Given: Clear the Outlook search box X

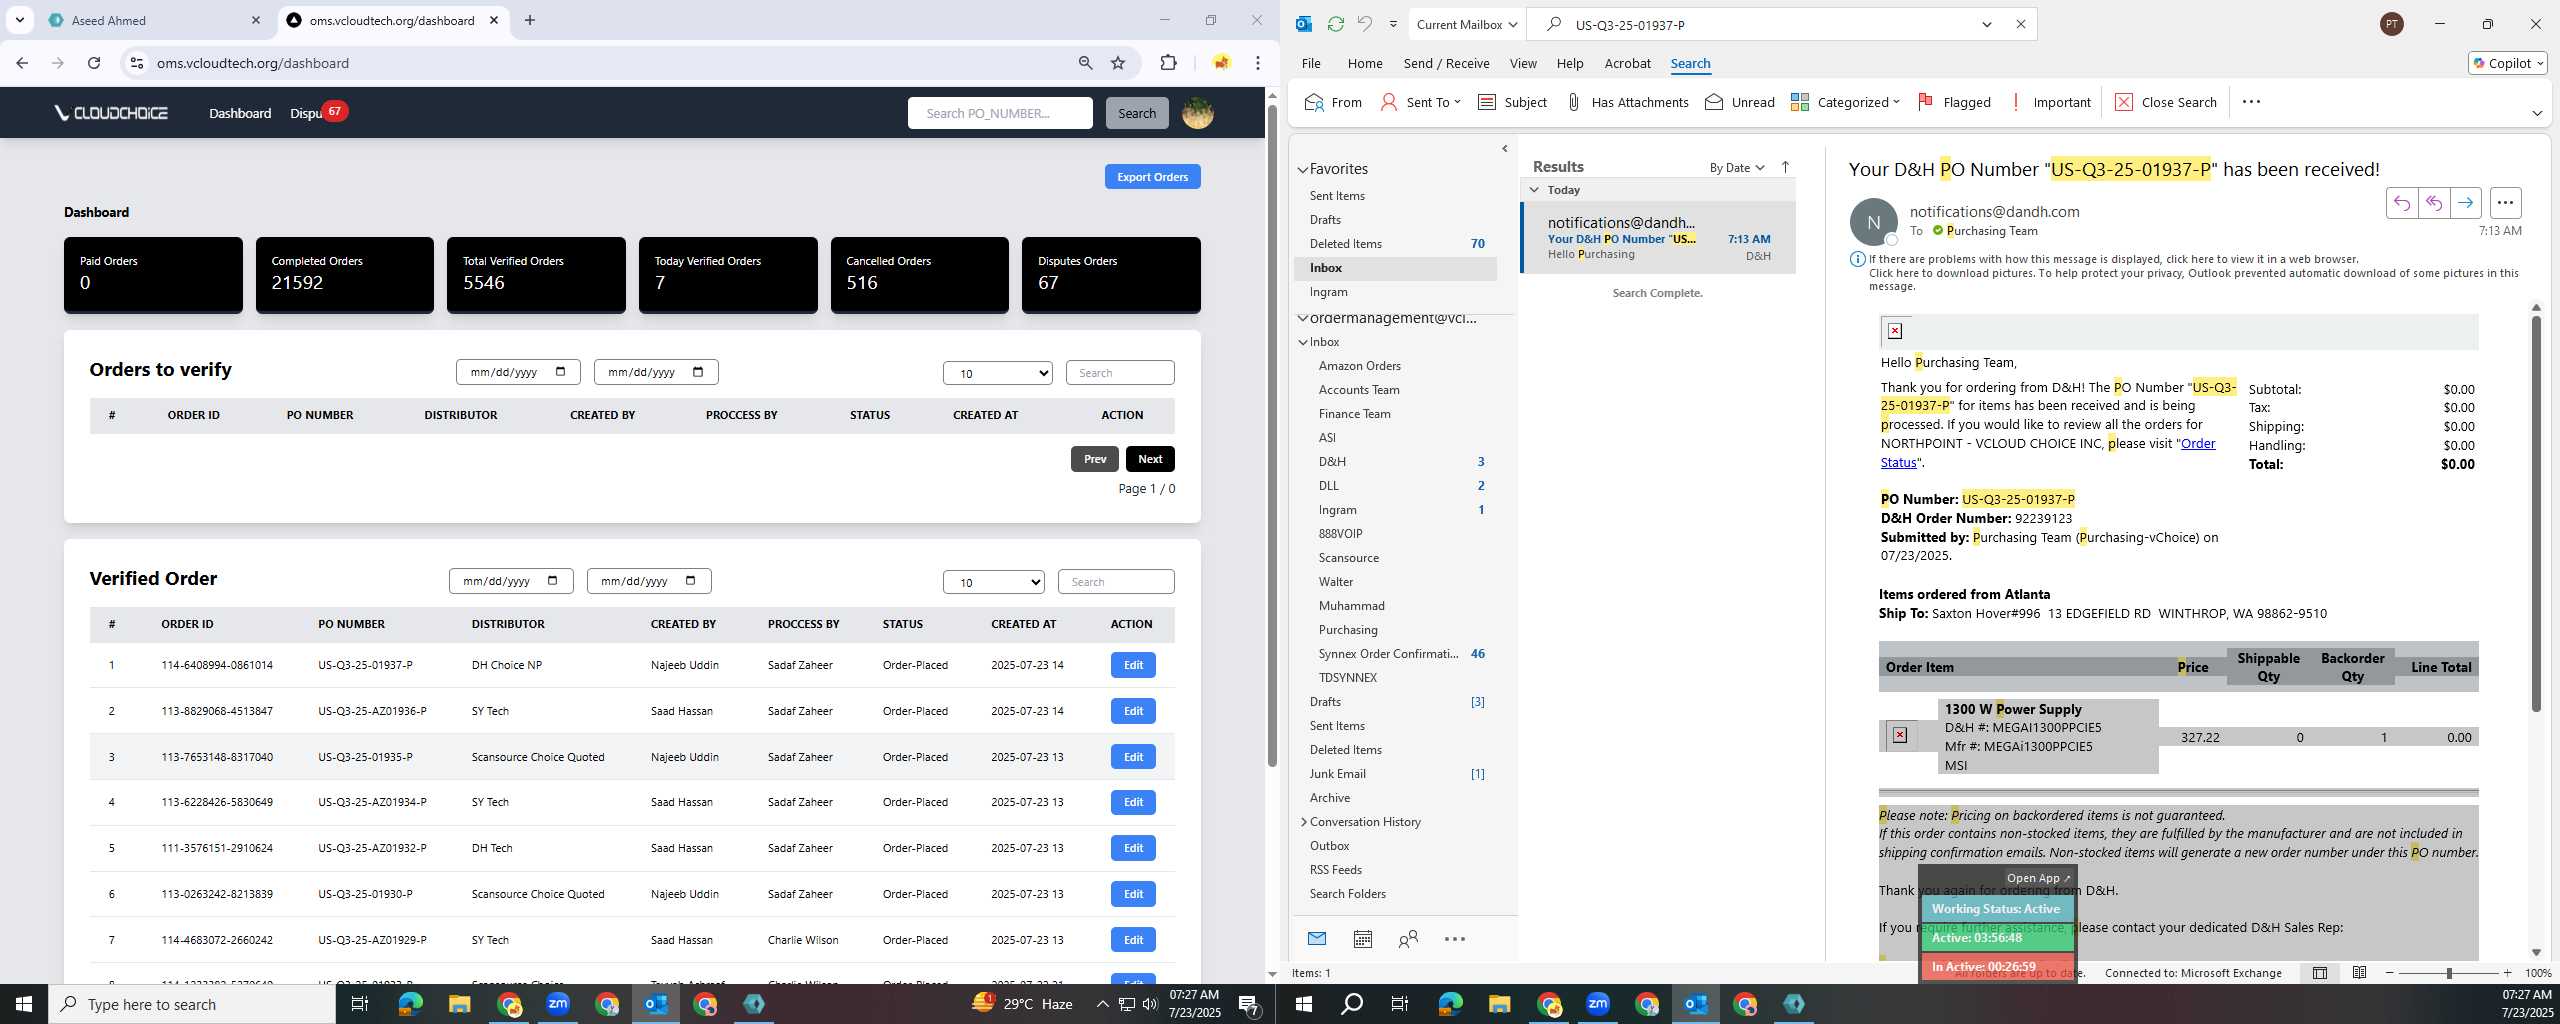Looking at the screenshot, I should [x=2020, y=24].
